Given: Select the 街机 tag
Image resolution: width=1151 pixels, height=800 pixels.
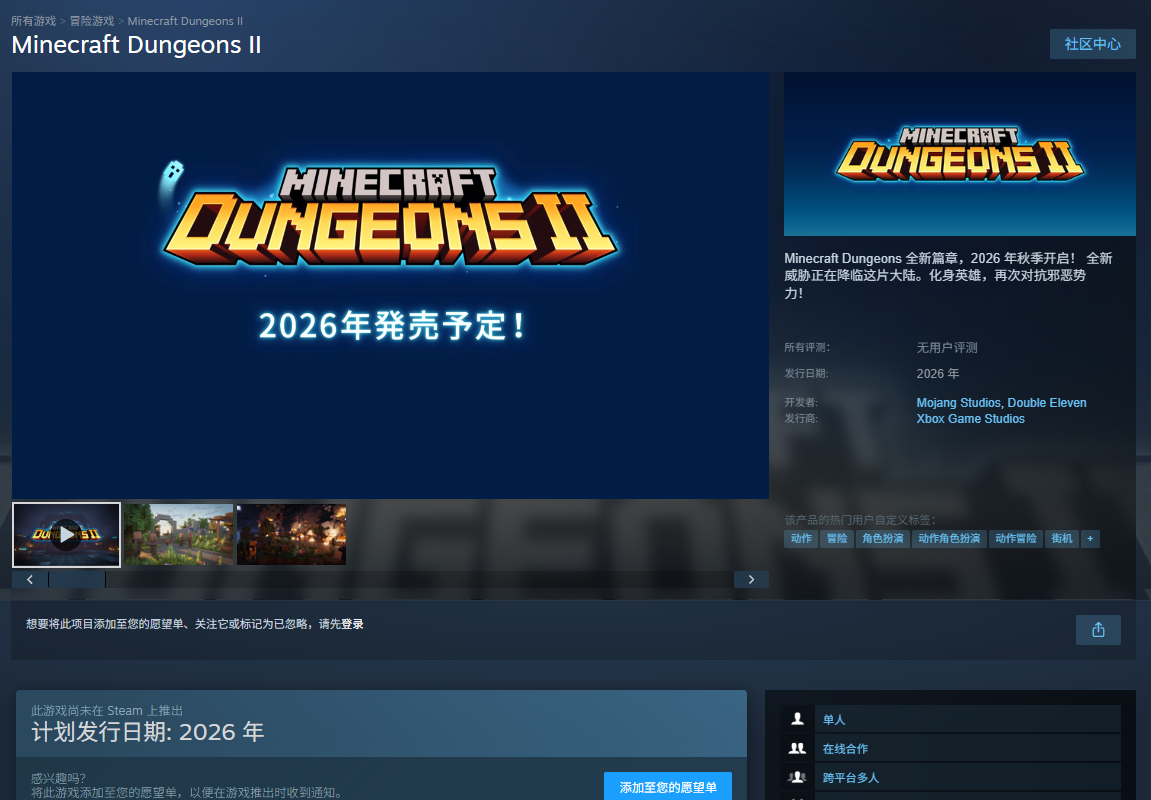Looking at the screenshot, I should (1061, 539).
